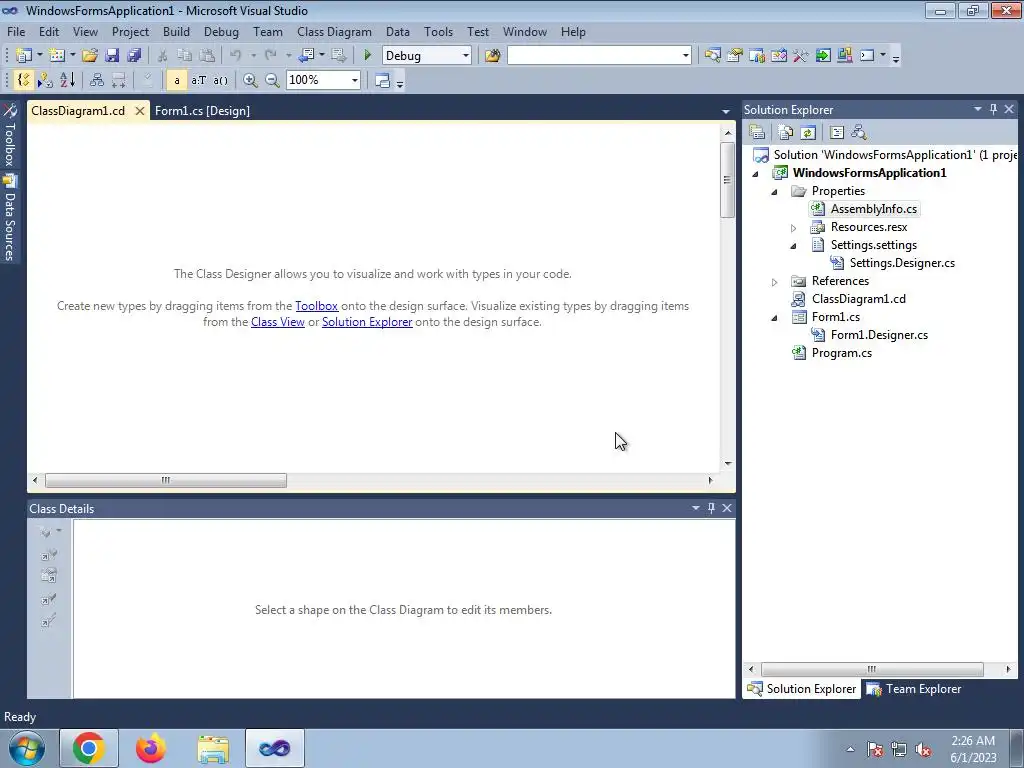Screen dimensions: 1024x768
Task: Toggle Sort Alphabetically (A-Z) button
Action: coord(67,80)
